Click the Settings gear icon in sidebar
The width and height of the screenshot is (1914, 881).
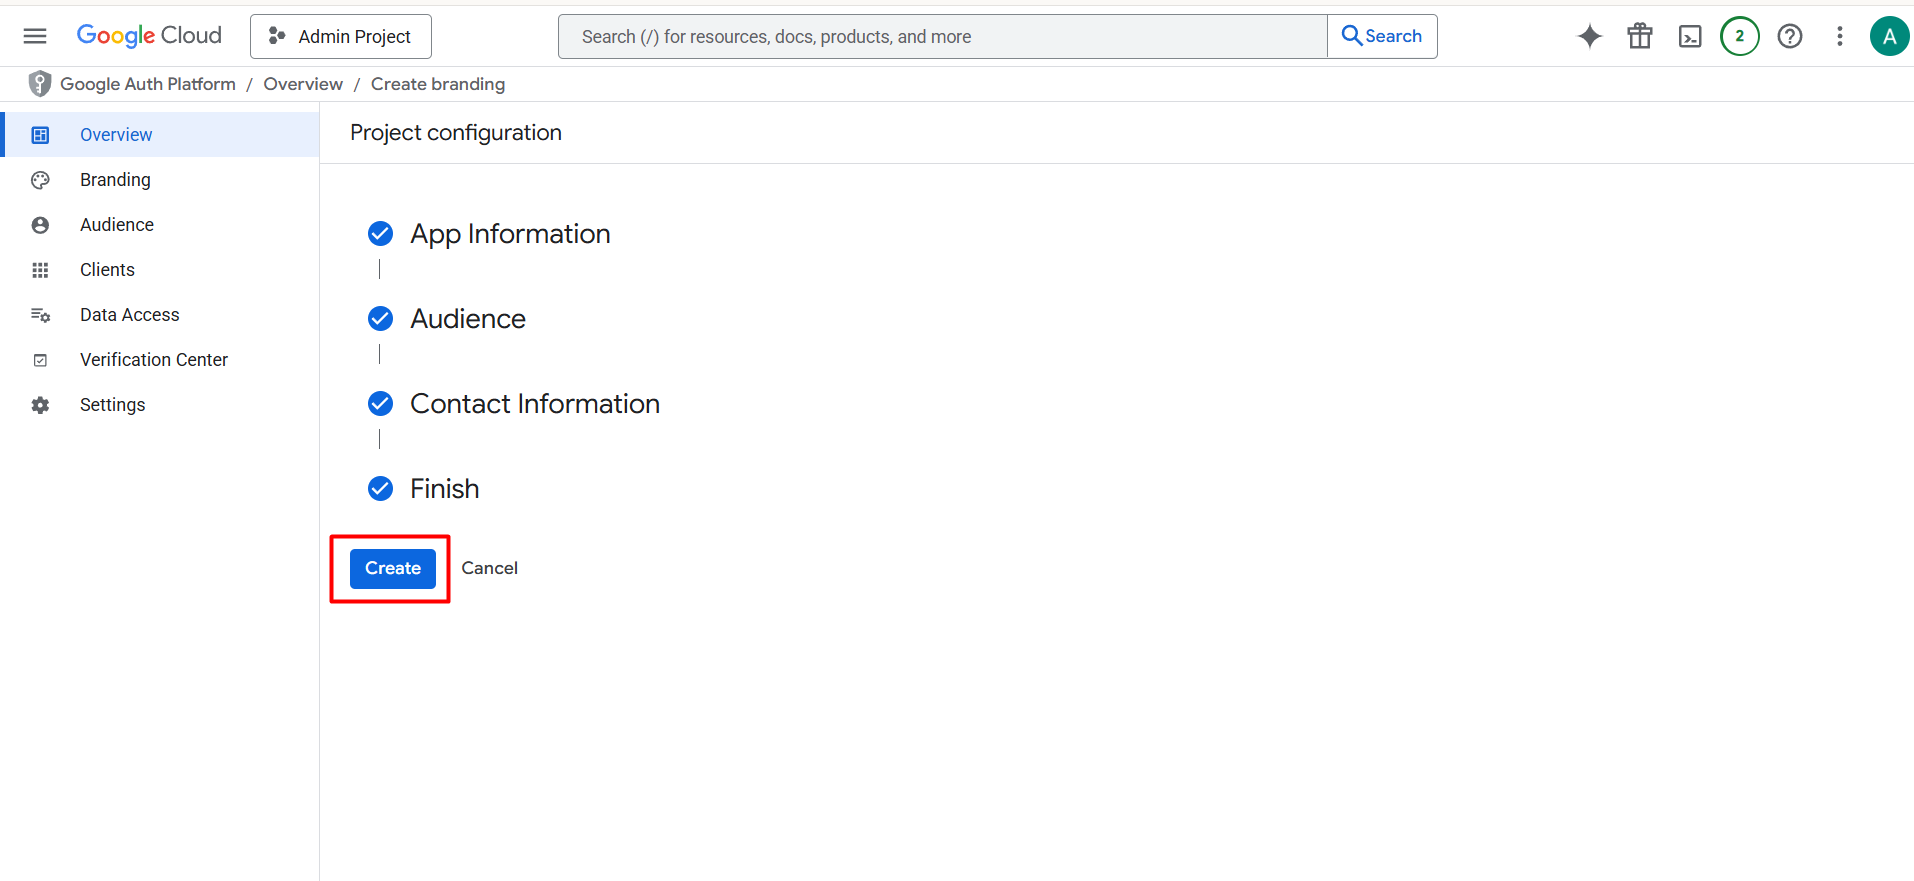coord(40,405)
